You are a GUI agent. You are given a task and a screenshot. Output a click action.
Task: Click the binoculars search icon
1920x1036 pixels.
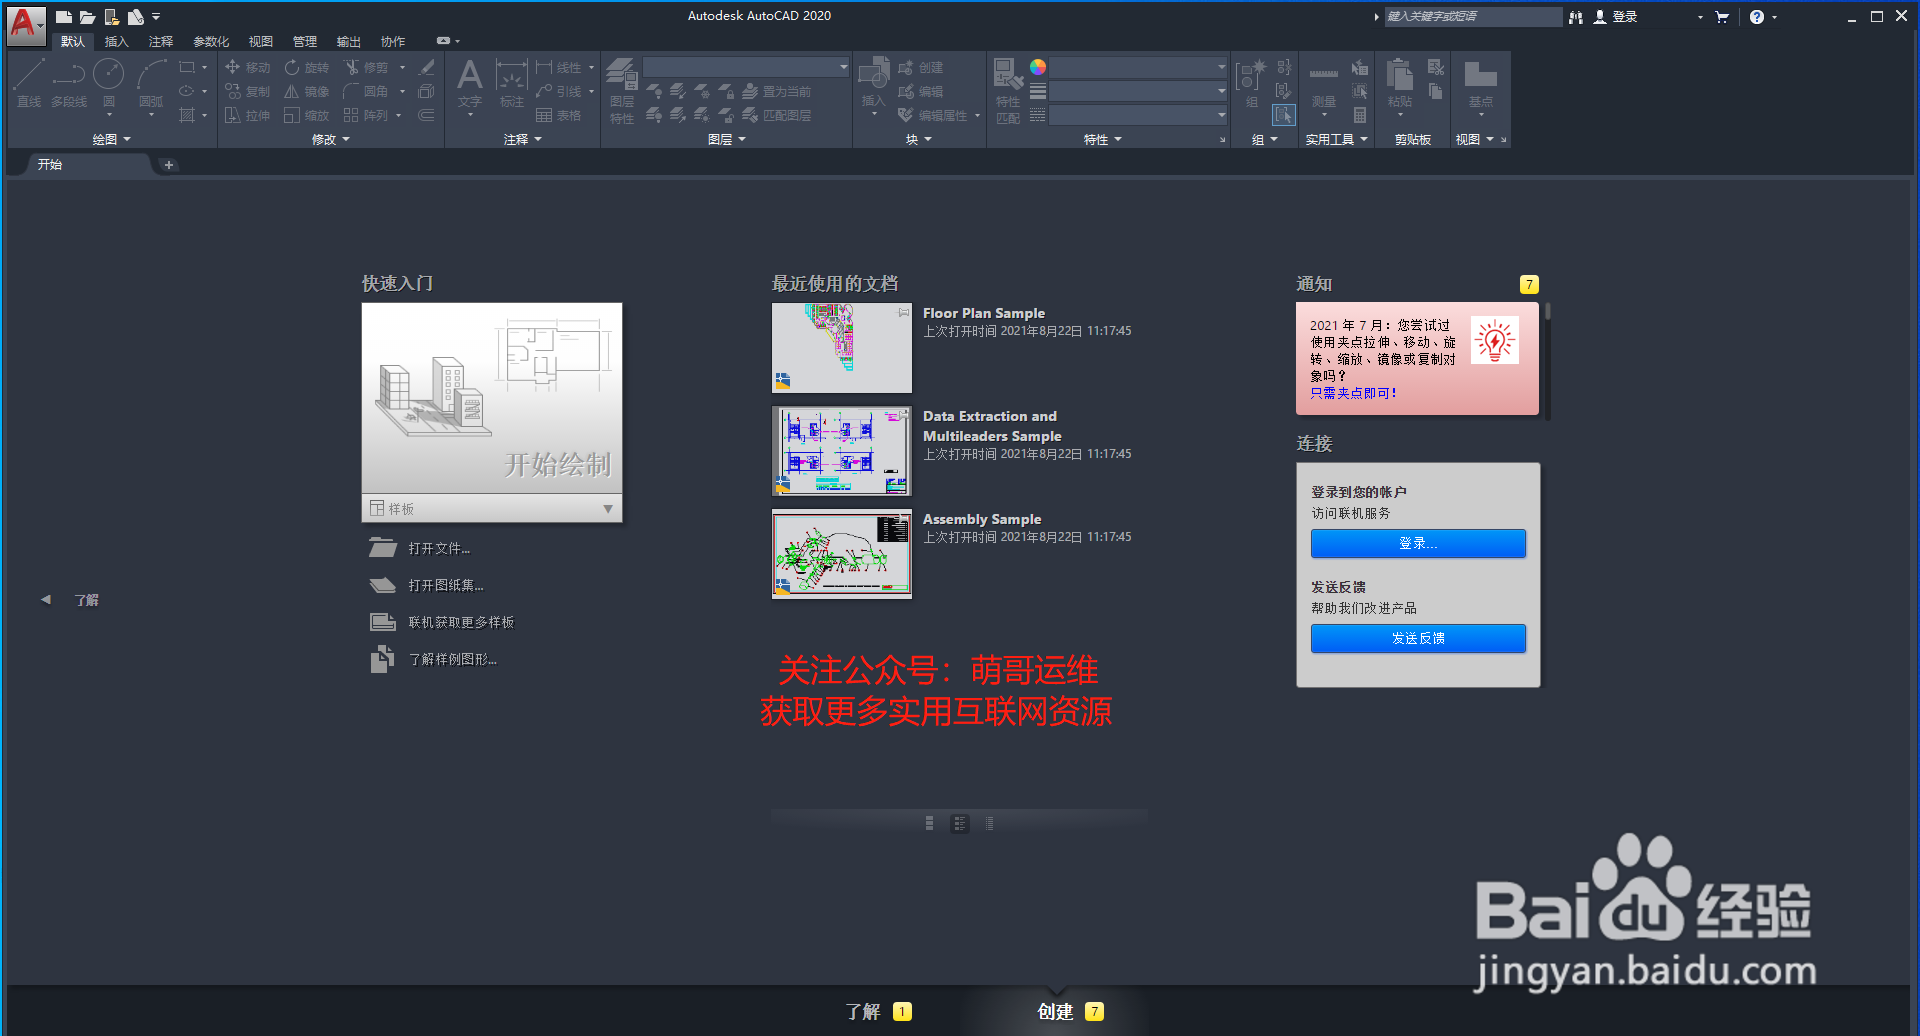pyautogui.click(x=1576, y=17)
